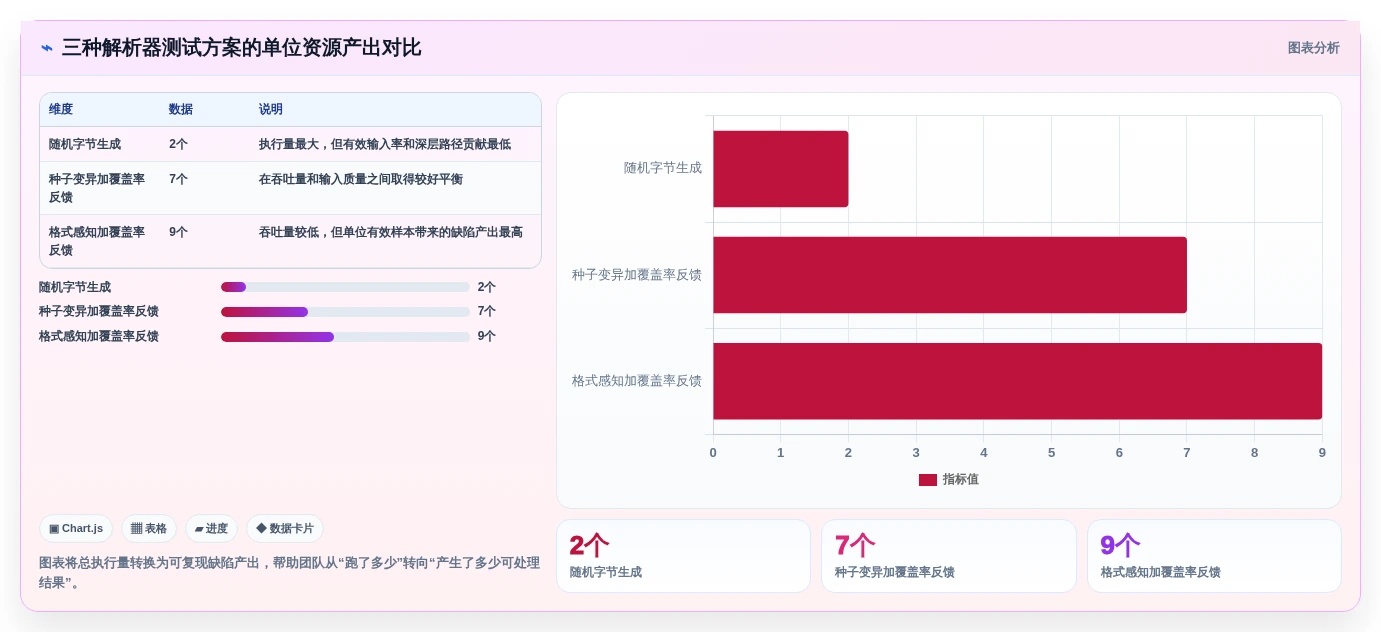The width and height of the screenshot is (1381, 632).
Task: Click the 维度 column header
Action: (100, 110)
